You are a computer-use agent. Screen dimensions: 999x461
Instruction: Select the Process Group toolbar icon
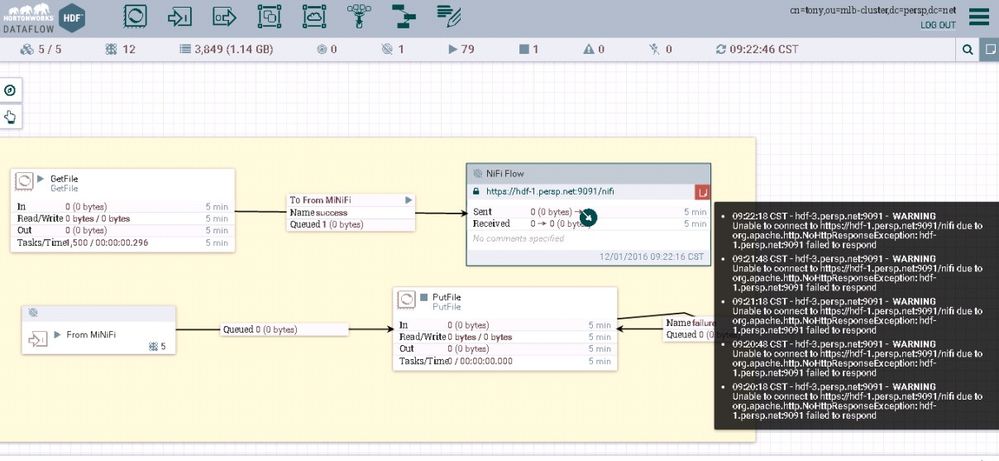(269, 17)
